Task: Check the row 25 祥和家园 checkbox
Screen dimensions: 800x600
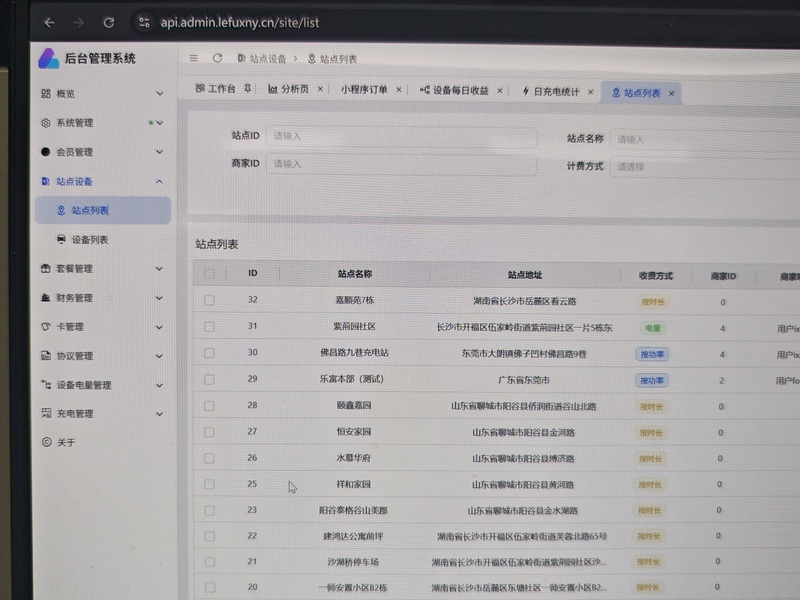Action: click(209, 484)
